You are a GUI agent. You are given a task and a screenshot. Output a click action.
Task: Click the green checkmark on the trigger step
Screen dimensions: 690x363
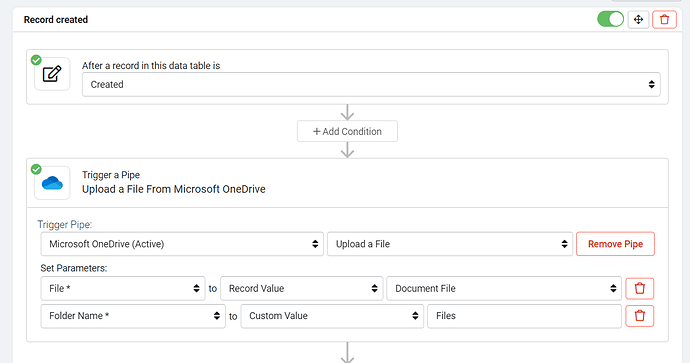[x=36, y=59]
